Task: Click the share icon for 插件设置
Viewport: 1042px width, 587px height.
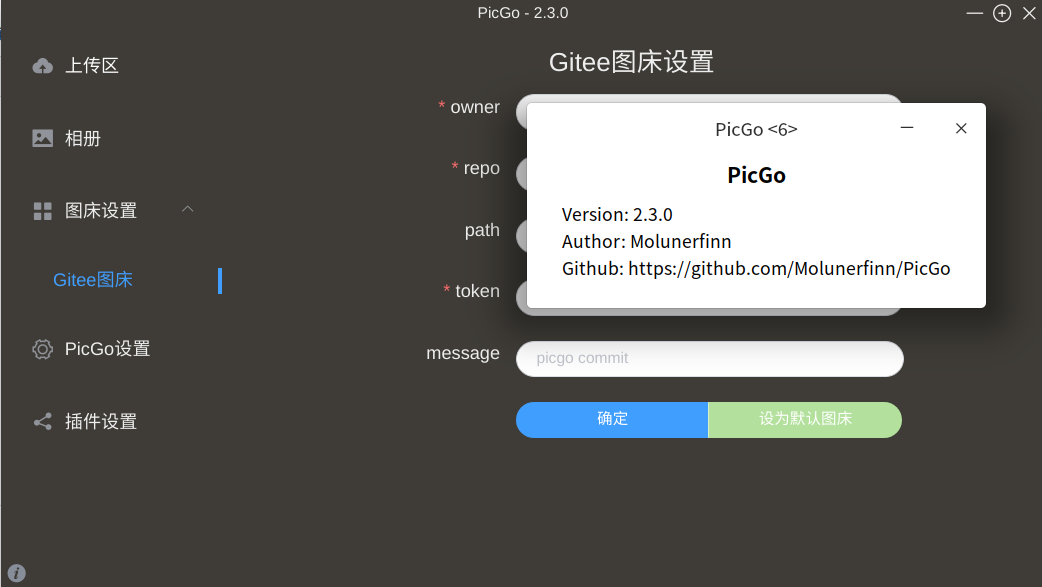Action: [42, 422]
